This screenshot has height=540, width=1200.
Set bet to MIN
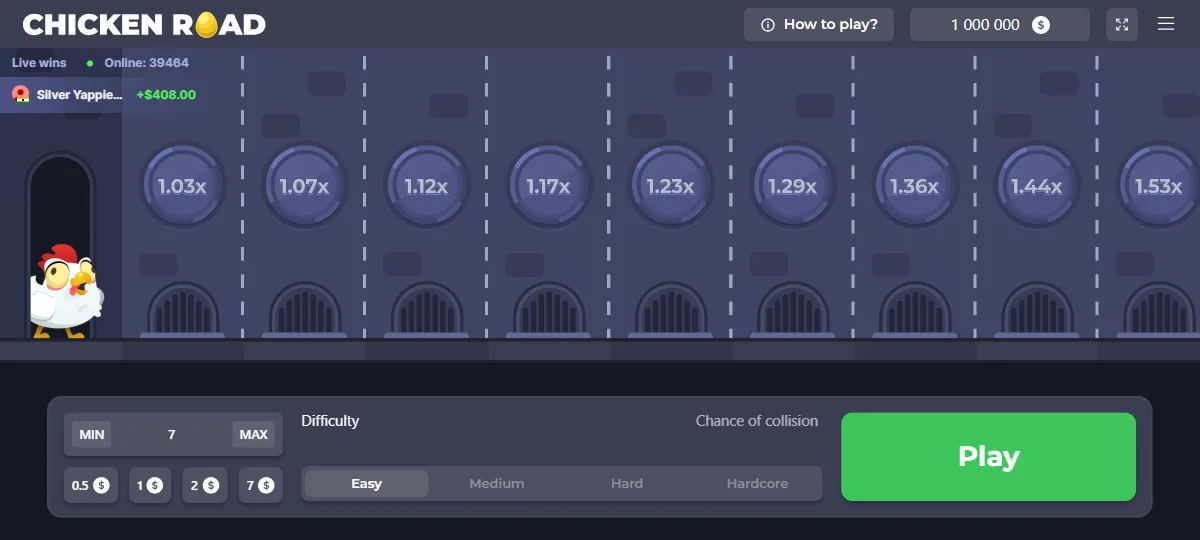[92, 434]
